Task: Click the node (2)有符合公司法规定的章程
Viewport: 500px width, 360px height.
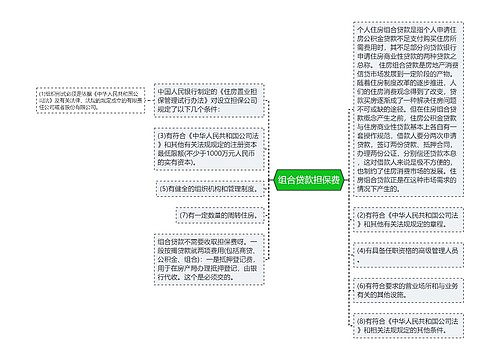Action: click(x=408, y=220)
